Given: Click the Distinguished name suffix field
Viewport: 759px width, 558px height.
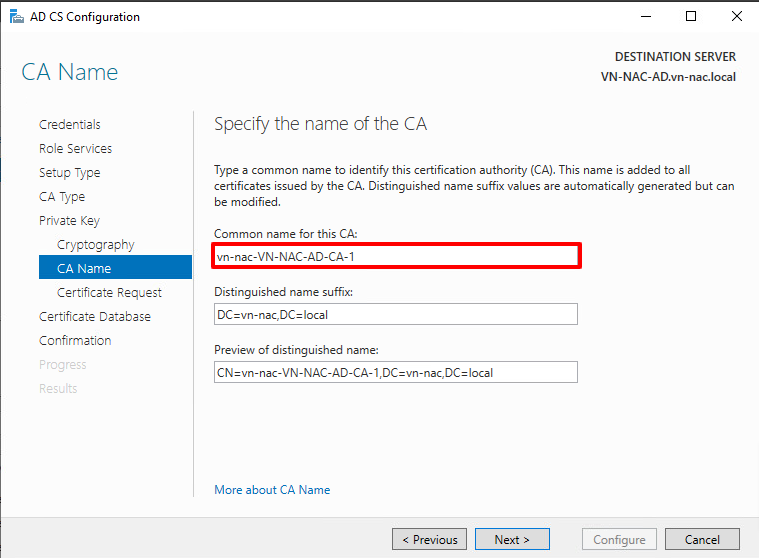Looking at the screenshot, I should 396,315.
